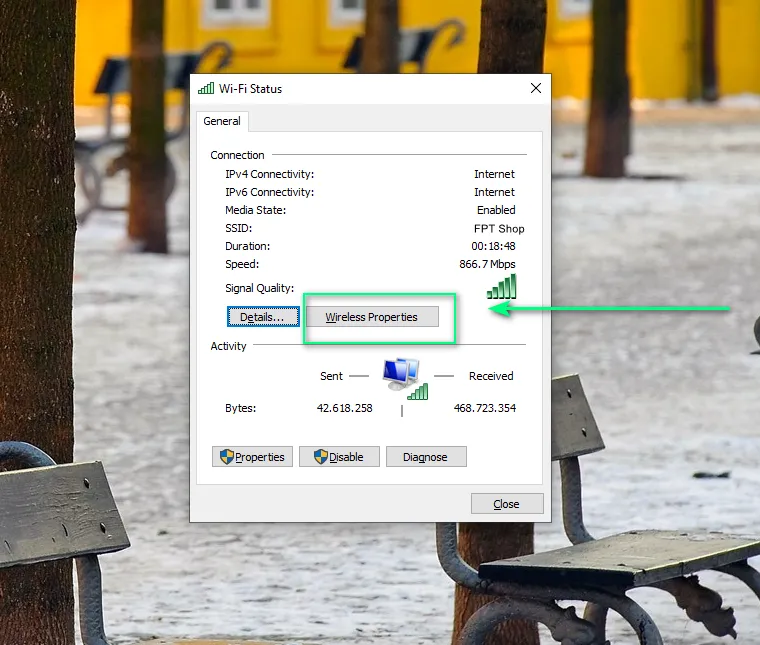Image resolution: width=760 pixels, height=645 pixels.
Task: Click the shield icon on Disable button
Action: 320,457
